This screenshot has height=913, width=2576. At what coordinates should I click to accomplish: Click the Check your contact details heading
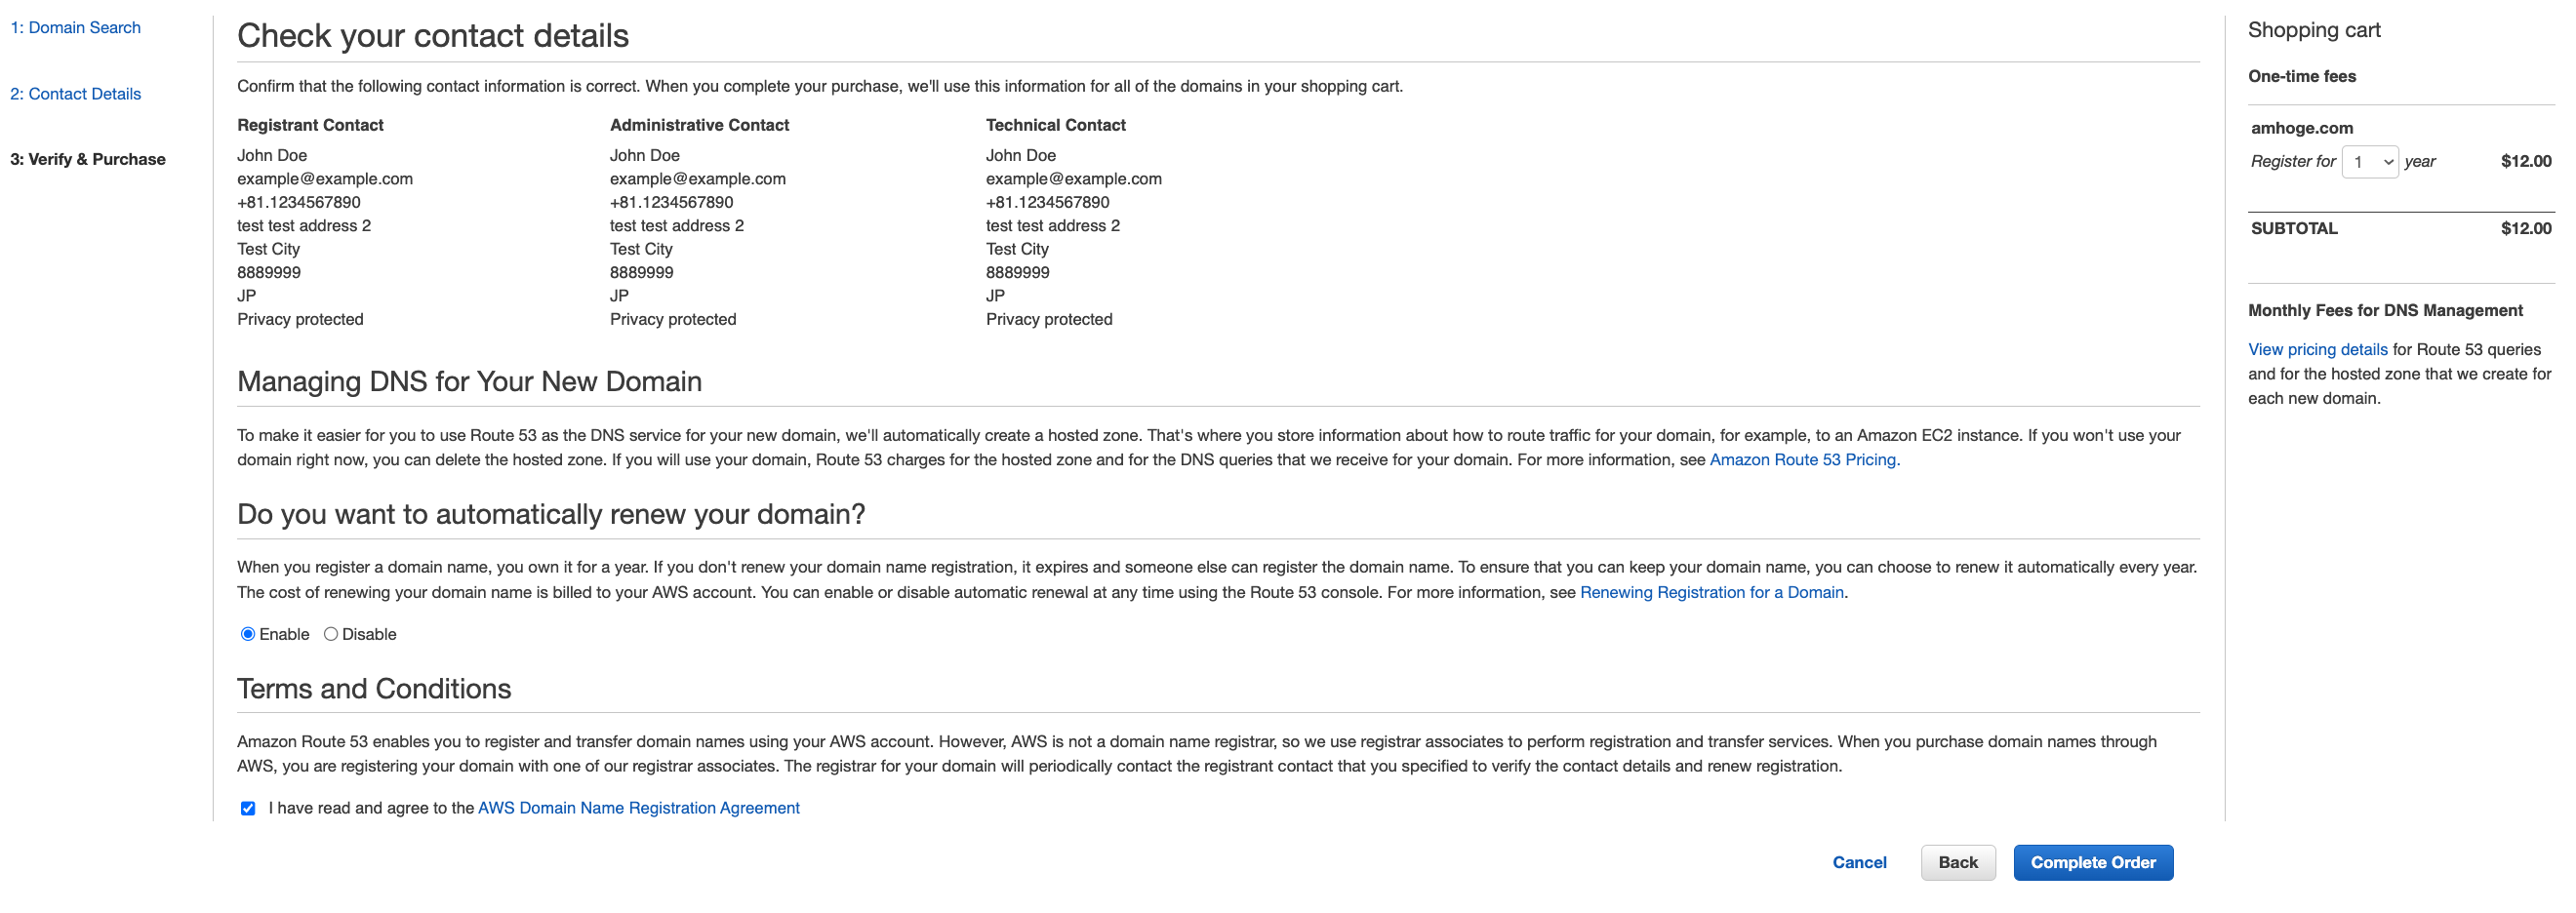click(433, 36)
